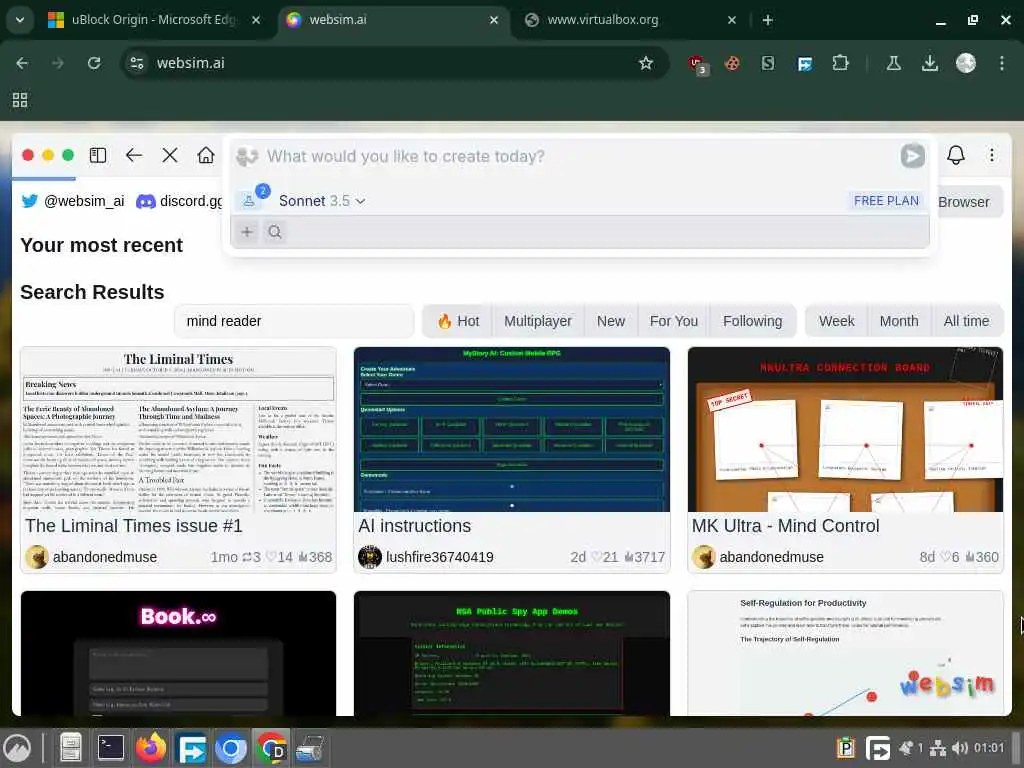Viewport: 1024px width, 768px height.
Task: Click the FREE PLAN label
Action: (886, 201)
